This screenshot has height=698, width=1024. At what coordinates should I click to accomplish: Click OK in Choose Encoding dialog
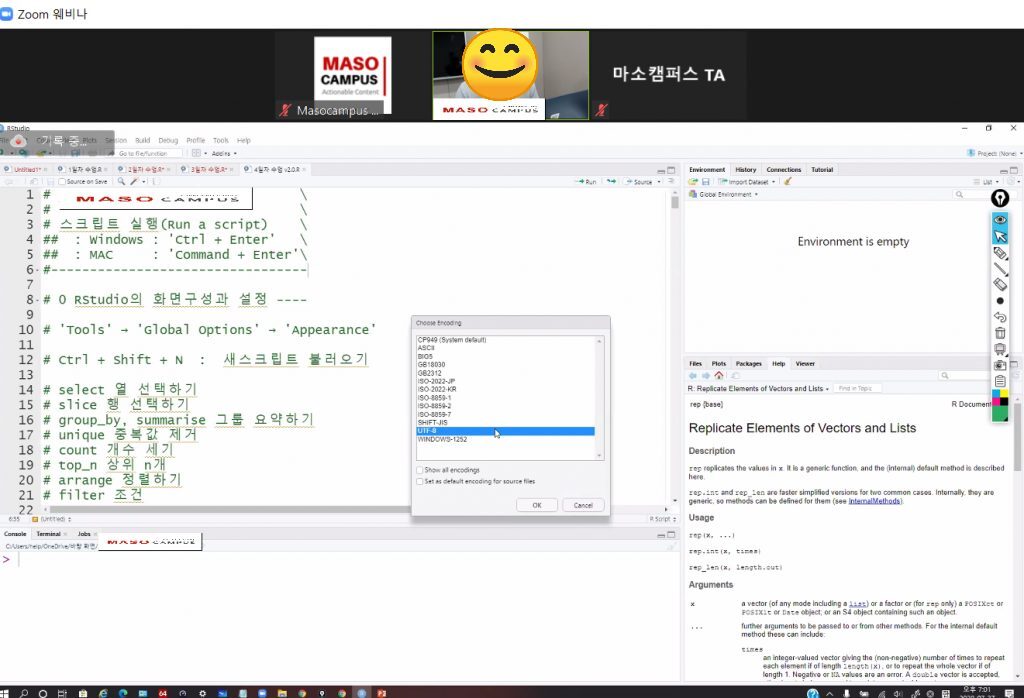(537, 505)
